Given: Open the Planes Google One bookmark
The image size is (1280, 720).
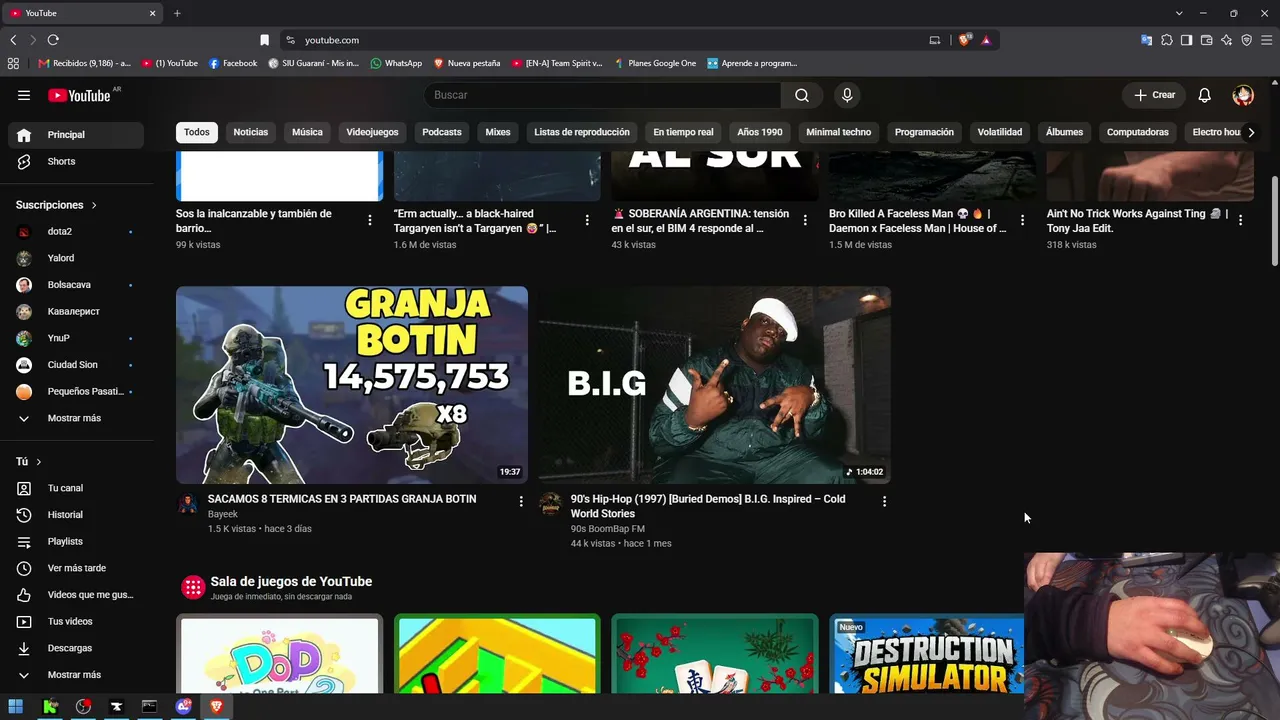Looking at the screenshot, I should pos(655,63).
